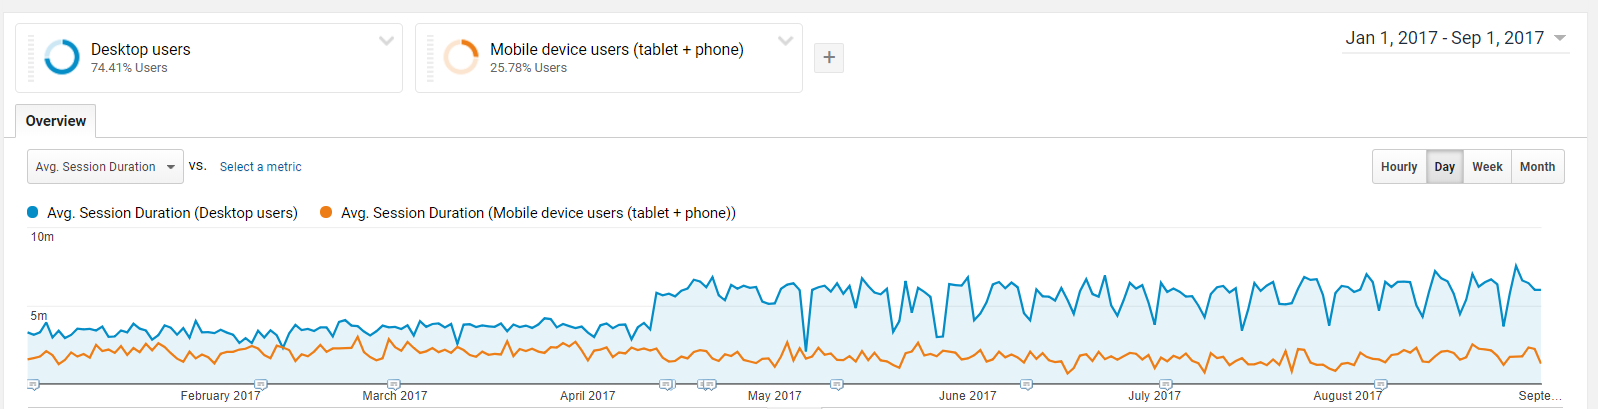Screen dimensions: 1598x409
Task: Select the Day granularity option
Action: point(1444,167)
